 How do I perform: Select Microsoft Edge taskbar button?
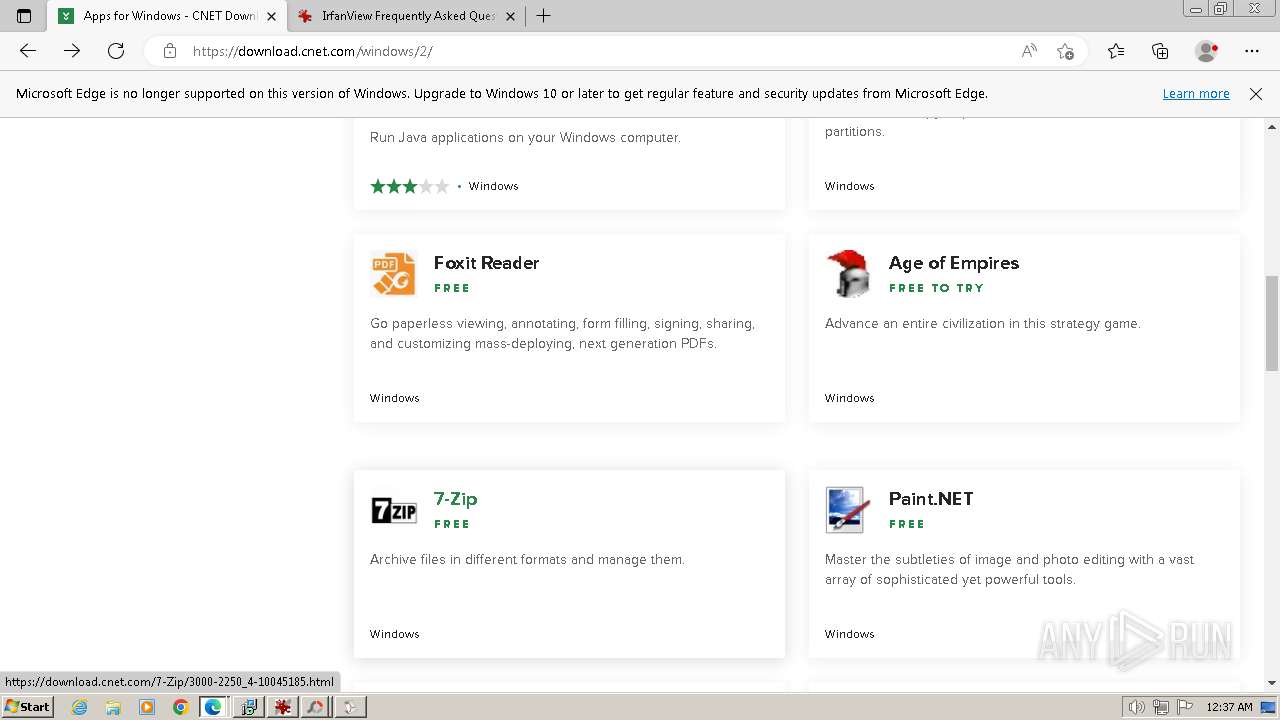point(214,707)
